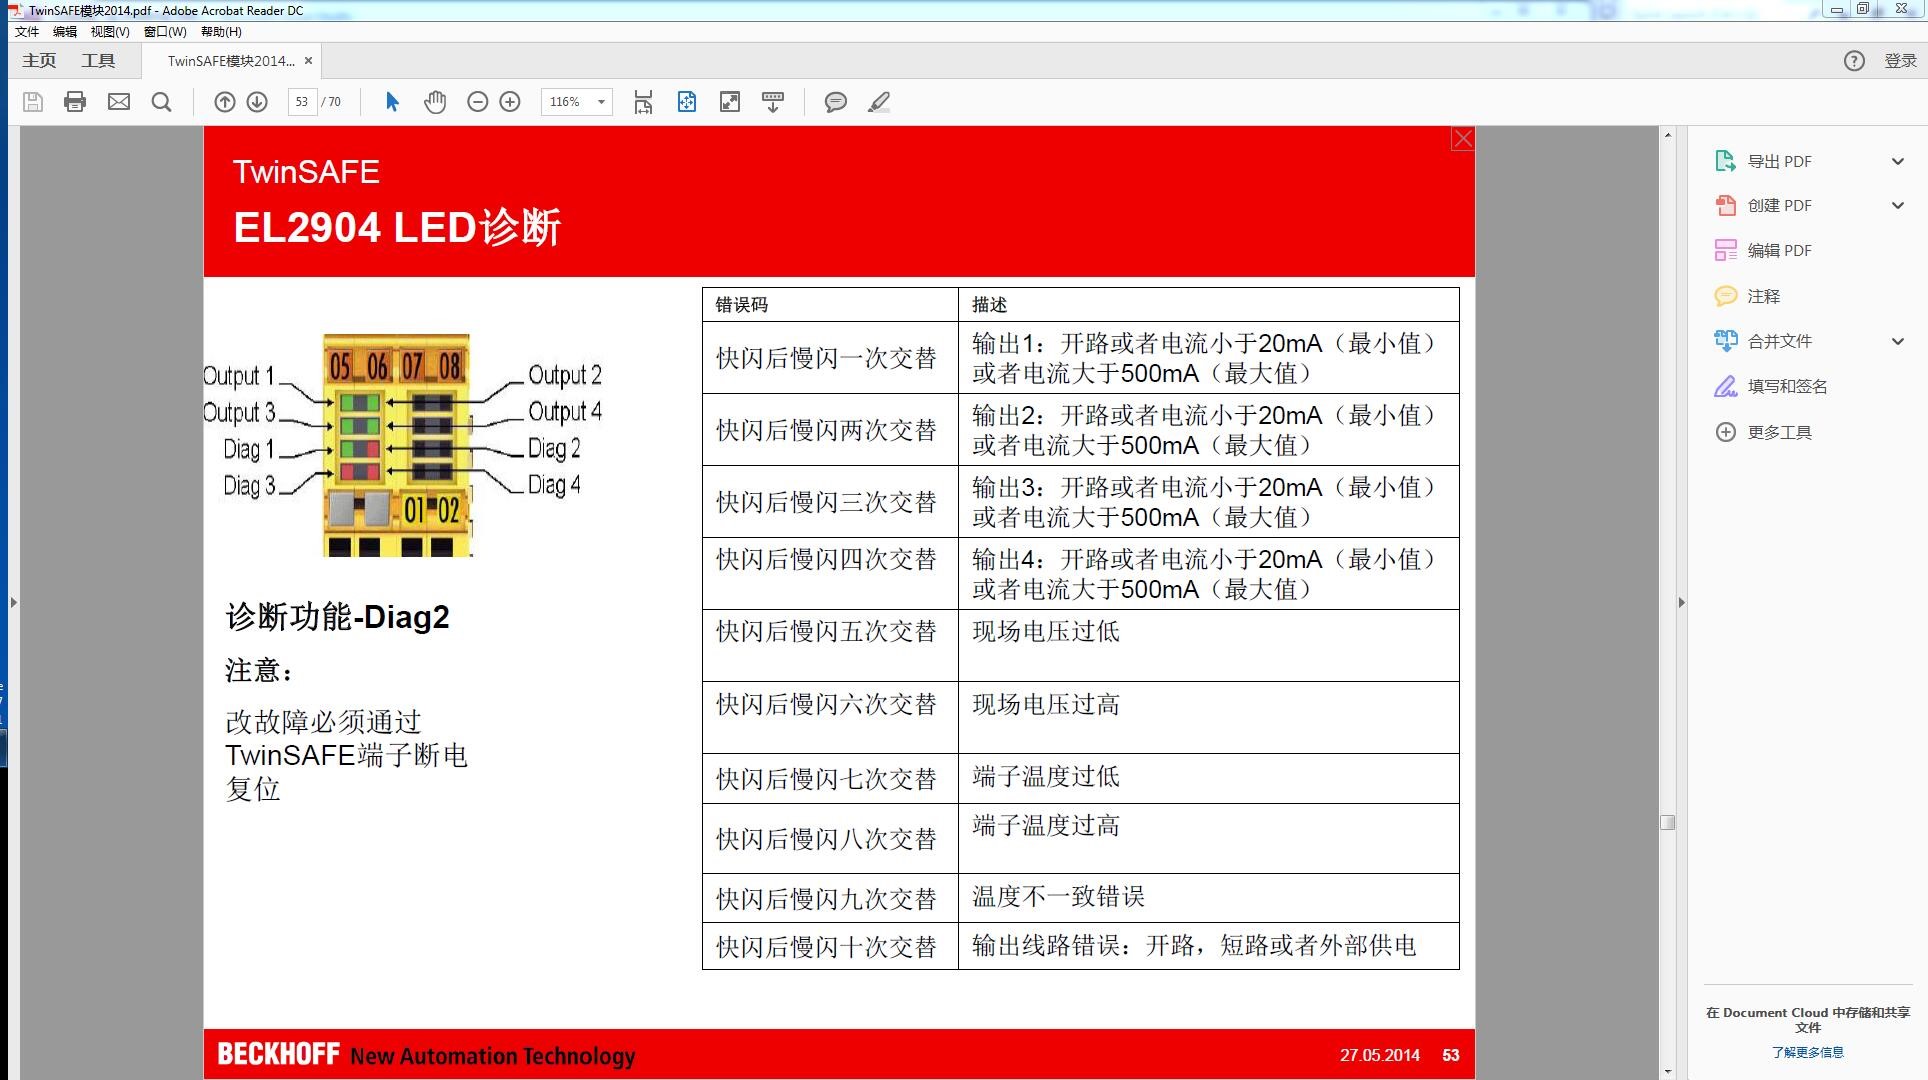Open Edit PDF tool
This screenshot has height=1080, width=1928.
click(x=1779, y=250)
